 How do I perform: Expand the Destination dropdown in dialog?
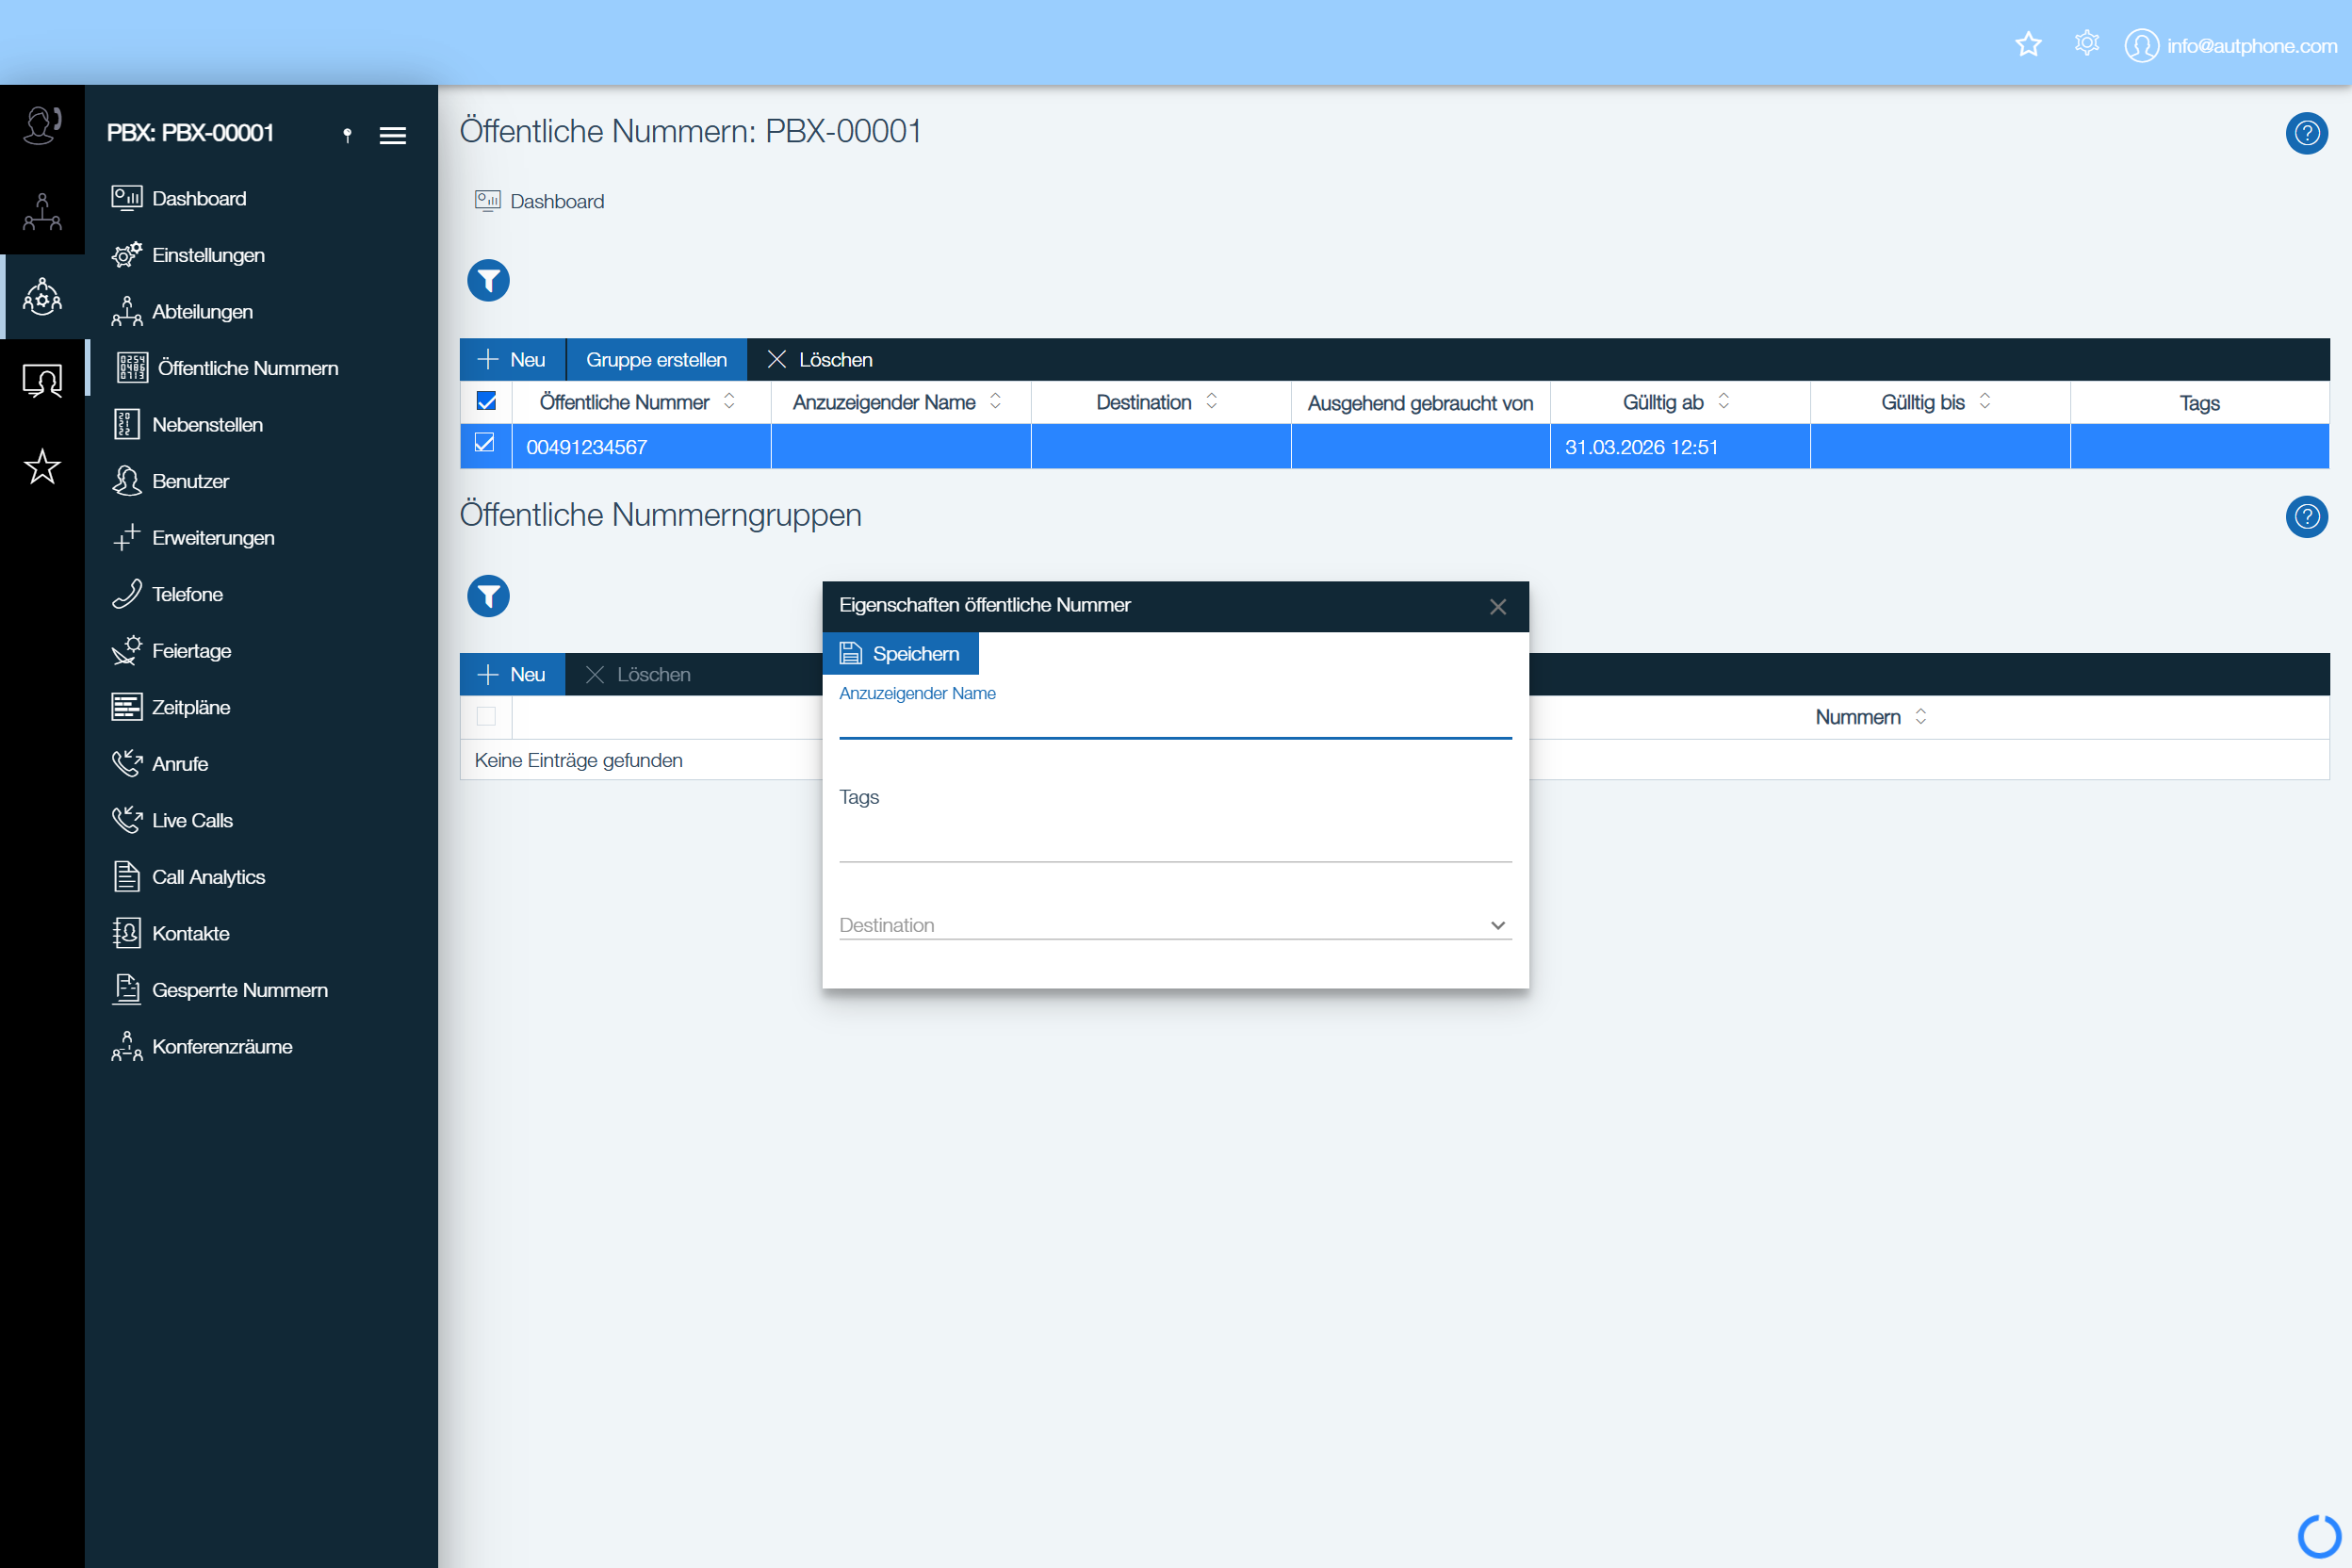1497,925
